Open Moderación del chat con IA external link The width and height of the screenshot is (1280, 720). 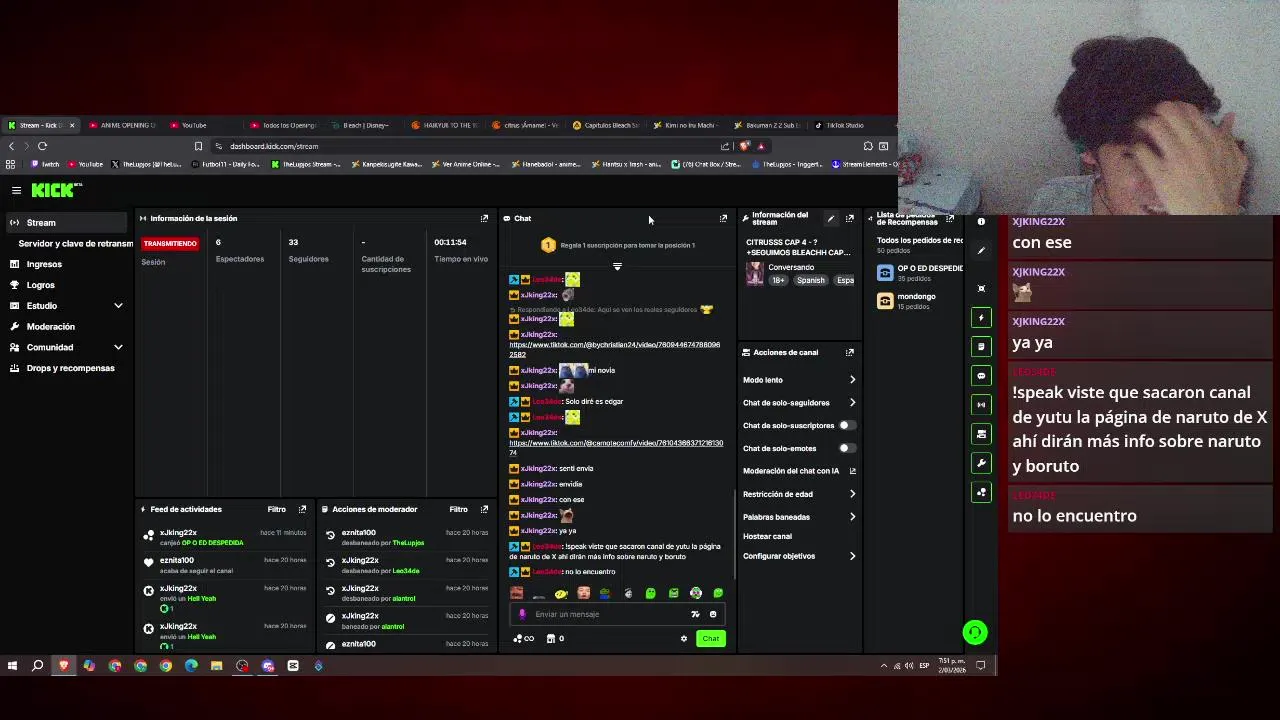[852, 471]
